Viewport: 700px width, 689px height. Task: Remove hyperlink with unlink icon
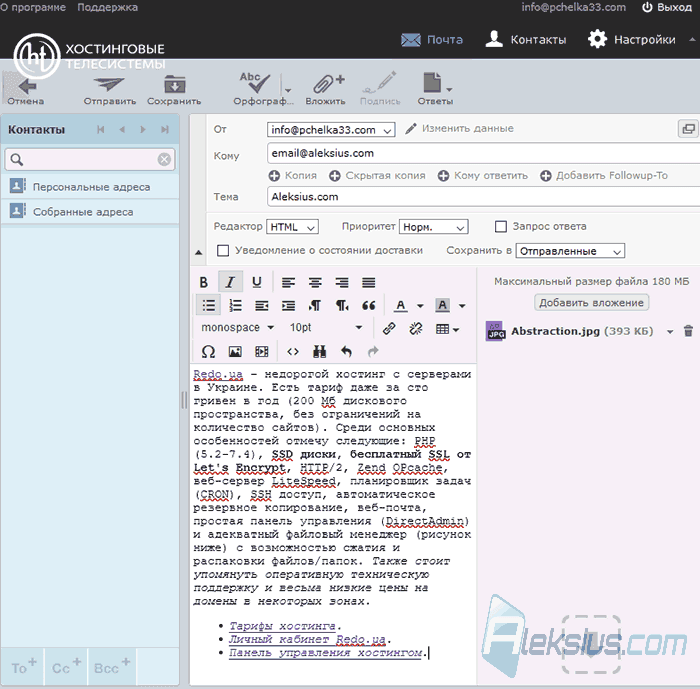coord(416,329)
